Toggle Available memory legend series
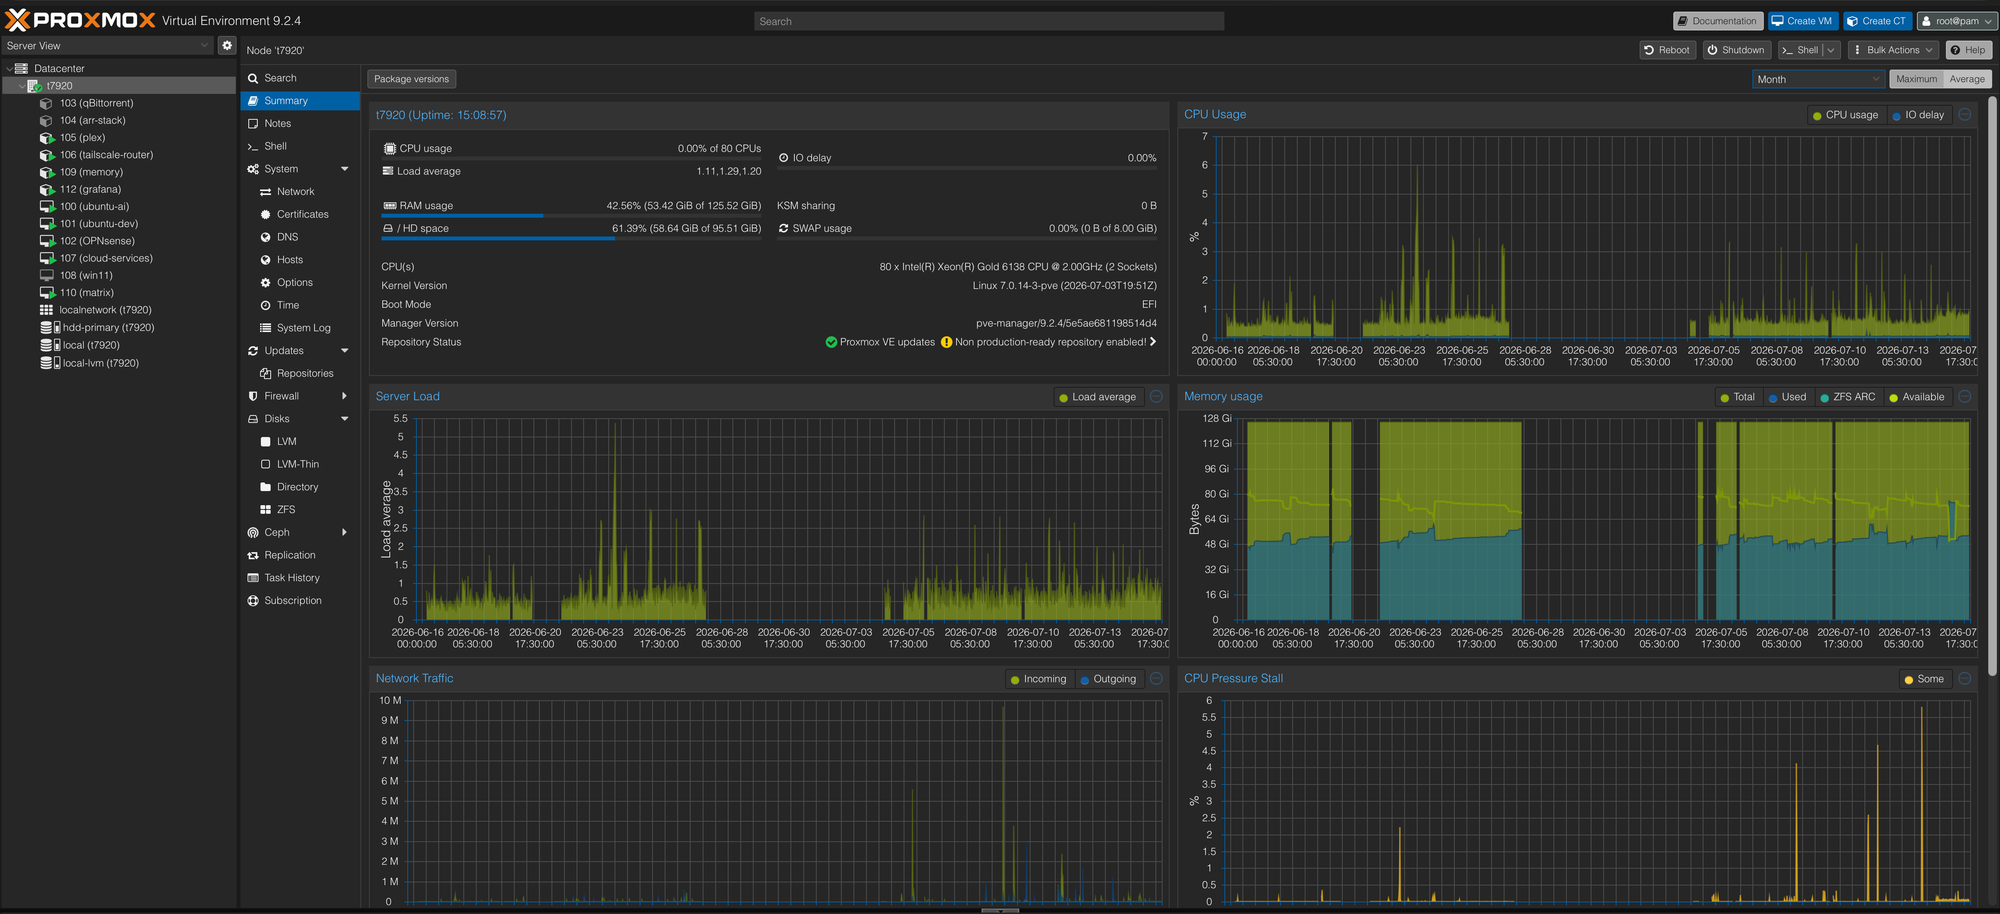2000x914 pixels. pos(1916,397)
